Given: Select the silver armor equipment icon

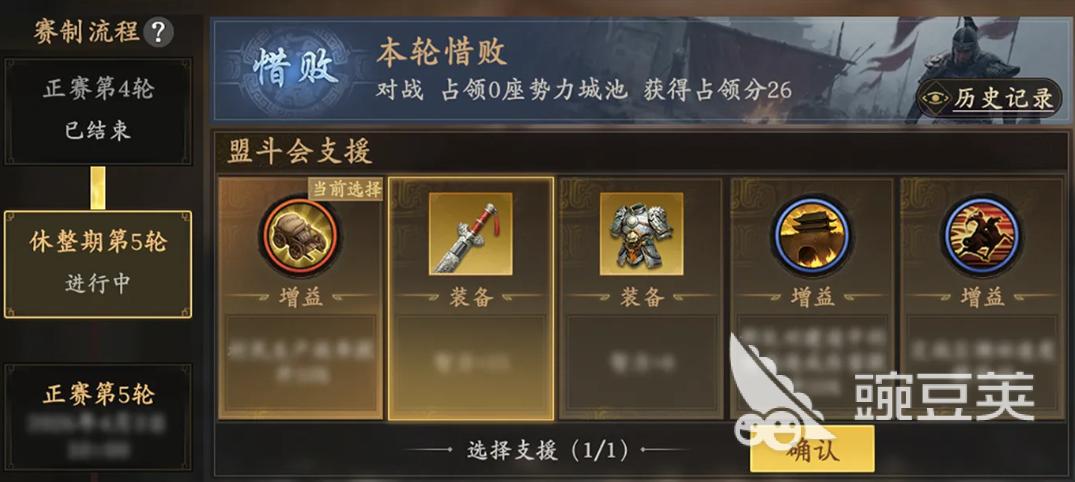Looking at the screenshot, I should point(641,234).
